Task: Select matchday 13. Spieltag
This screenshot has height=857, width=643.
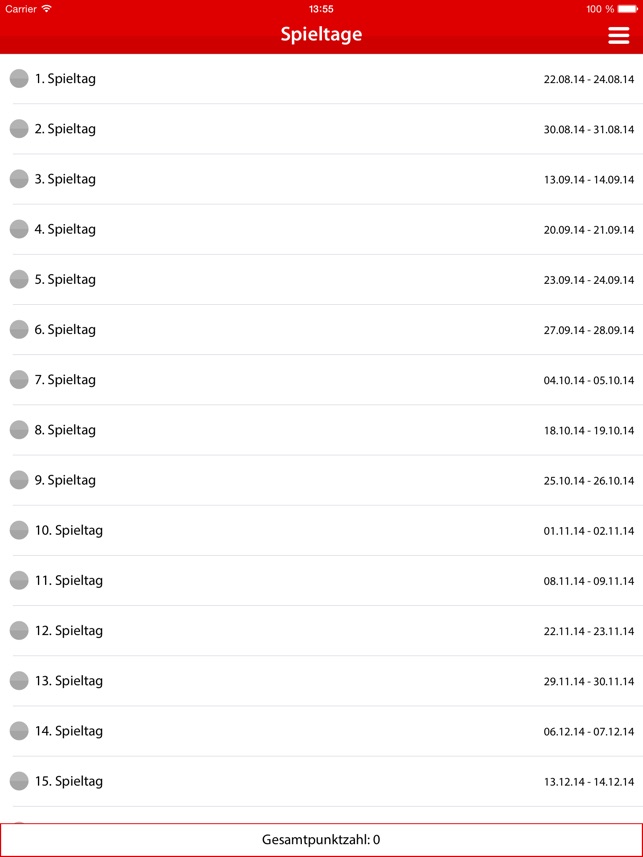Action: (322, 681)
